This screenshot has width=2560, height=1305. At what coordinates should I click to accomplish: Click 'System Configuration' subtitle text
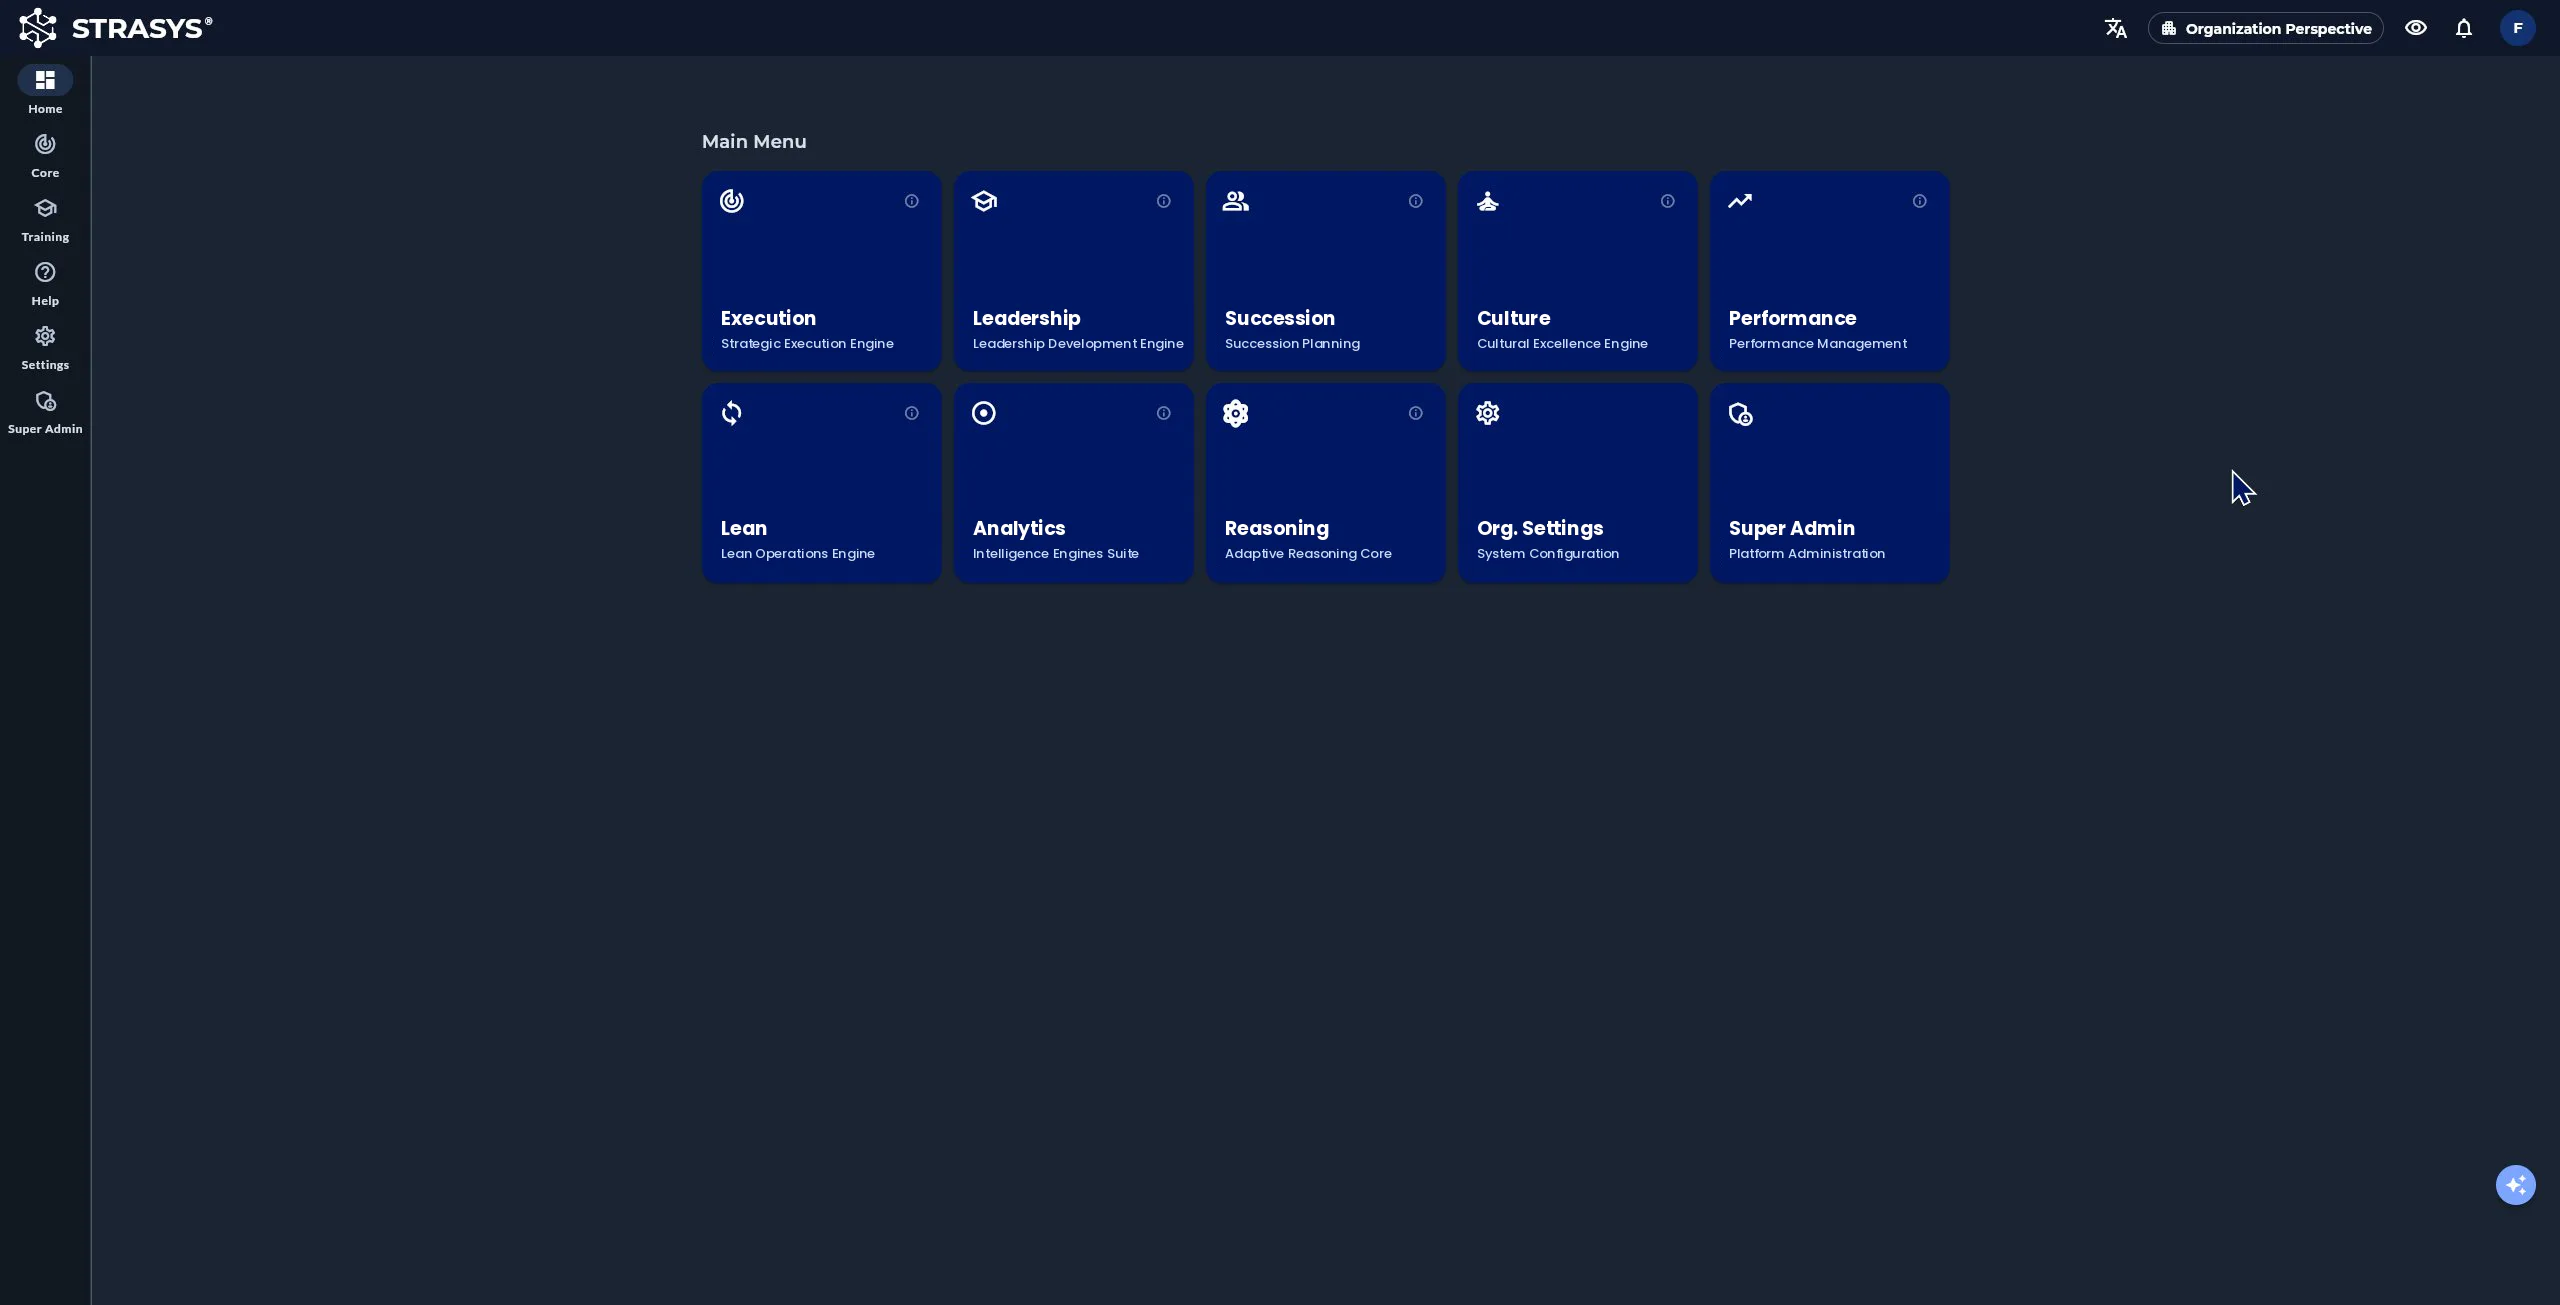(1548, 553)
